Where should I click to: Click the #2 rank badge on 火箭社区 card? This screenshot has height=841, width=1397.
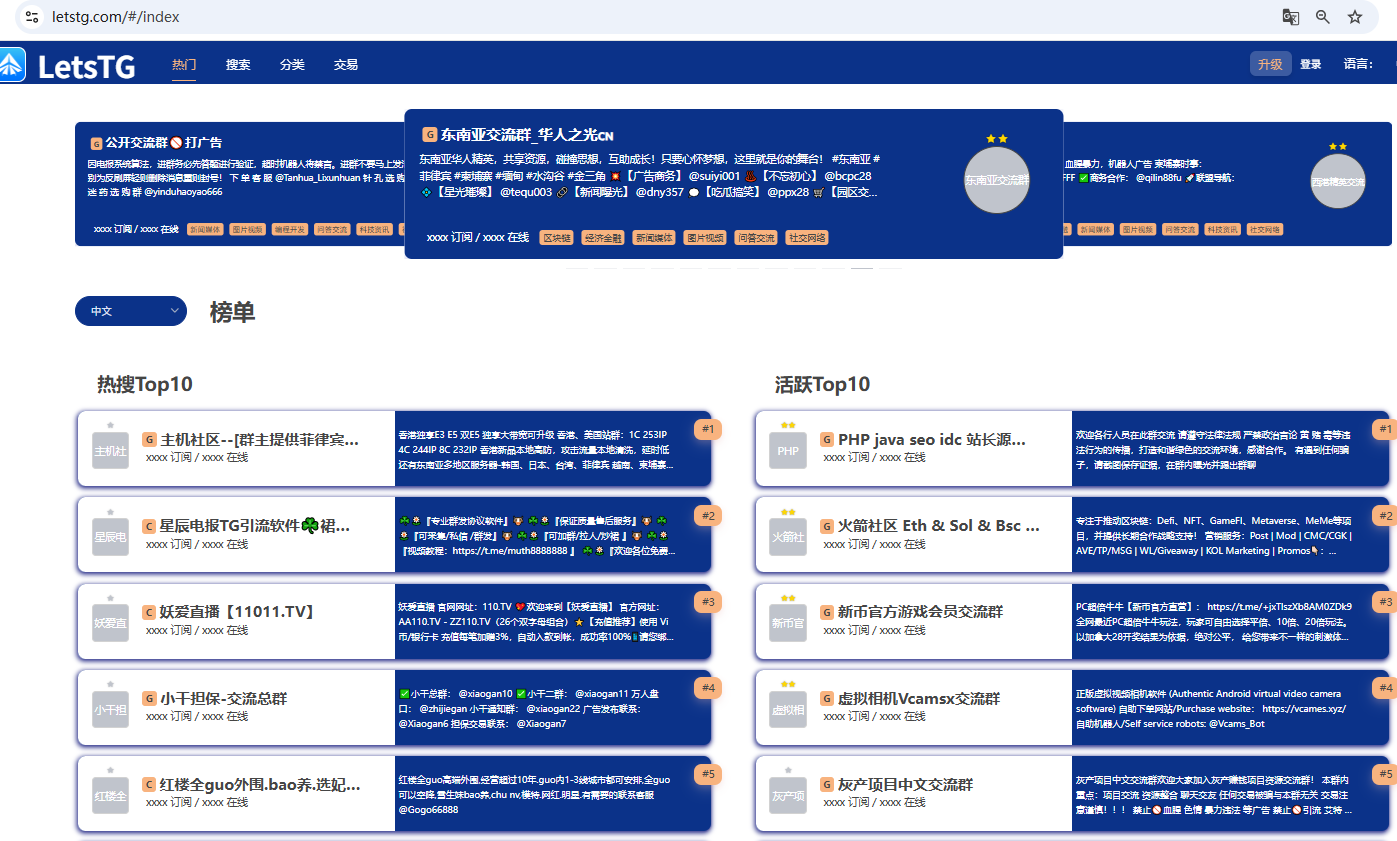tap(1385, 515)
